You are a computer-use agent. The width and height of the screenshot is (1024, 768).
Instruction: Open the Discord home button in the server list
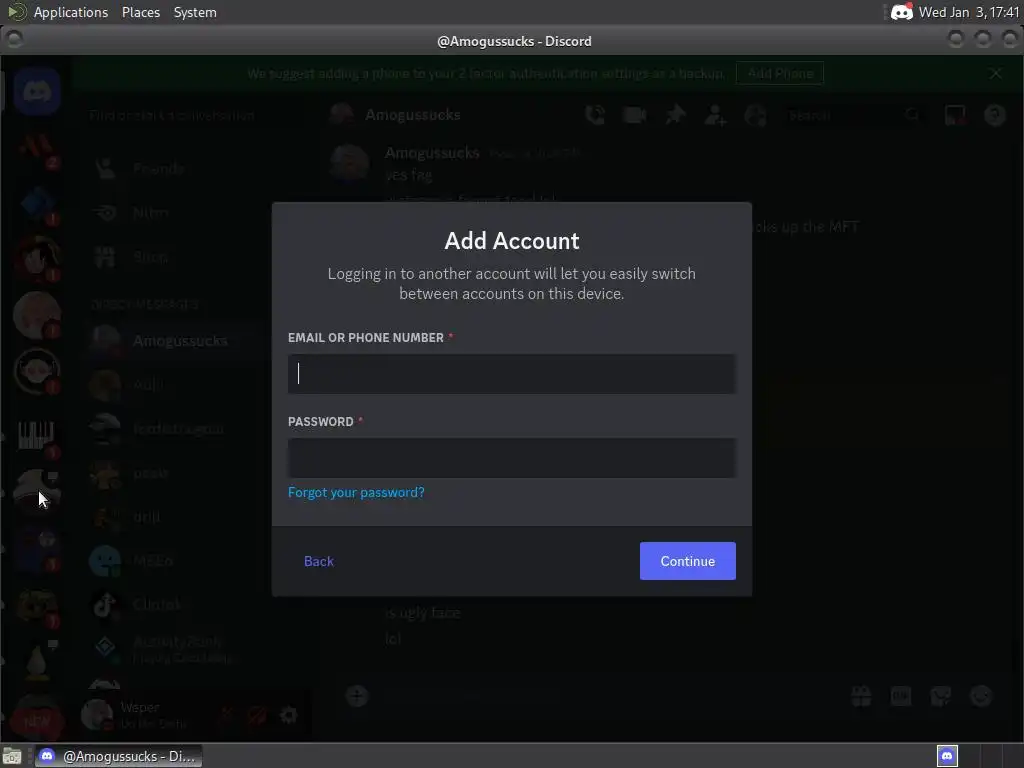[x=37, y=92]
